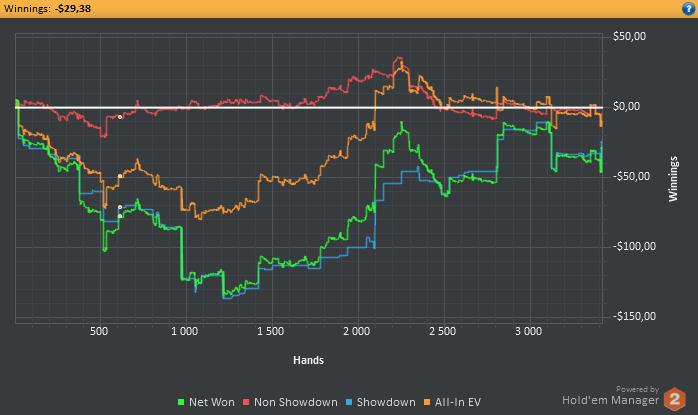Toggle the Showdown legend entry

click(x=381, y=402)
